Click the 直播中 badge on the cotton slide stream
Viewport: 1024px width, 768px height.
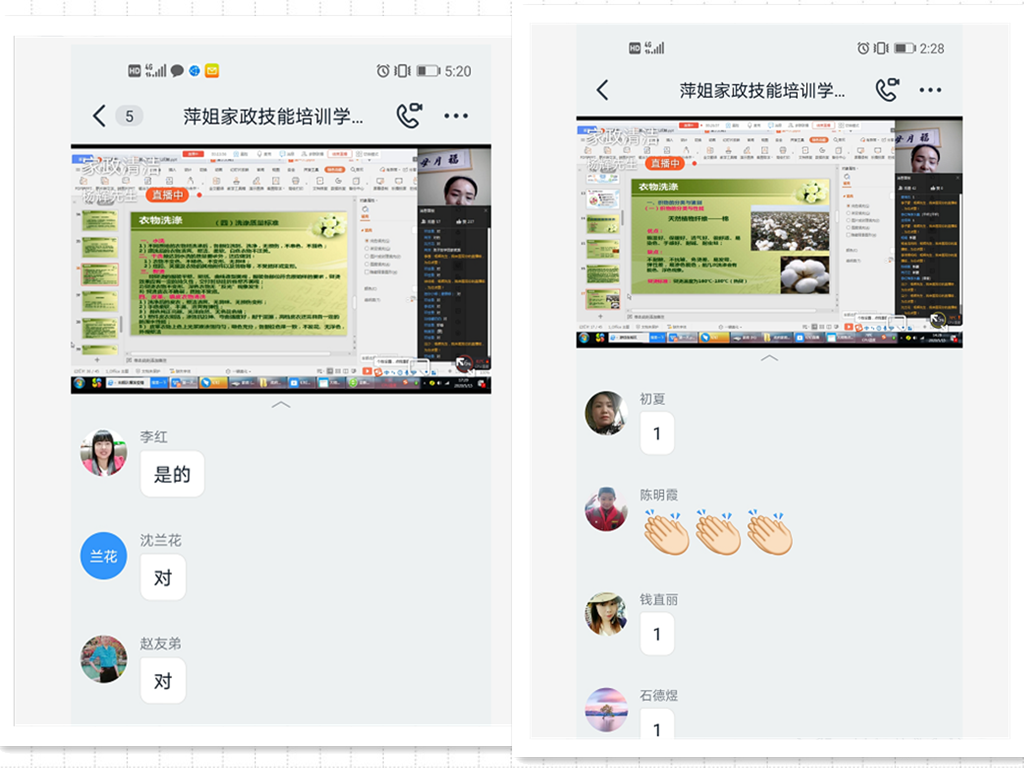tap(664, 163)
